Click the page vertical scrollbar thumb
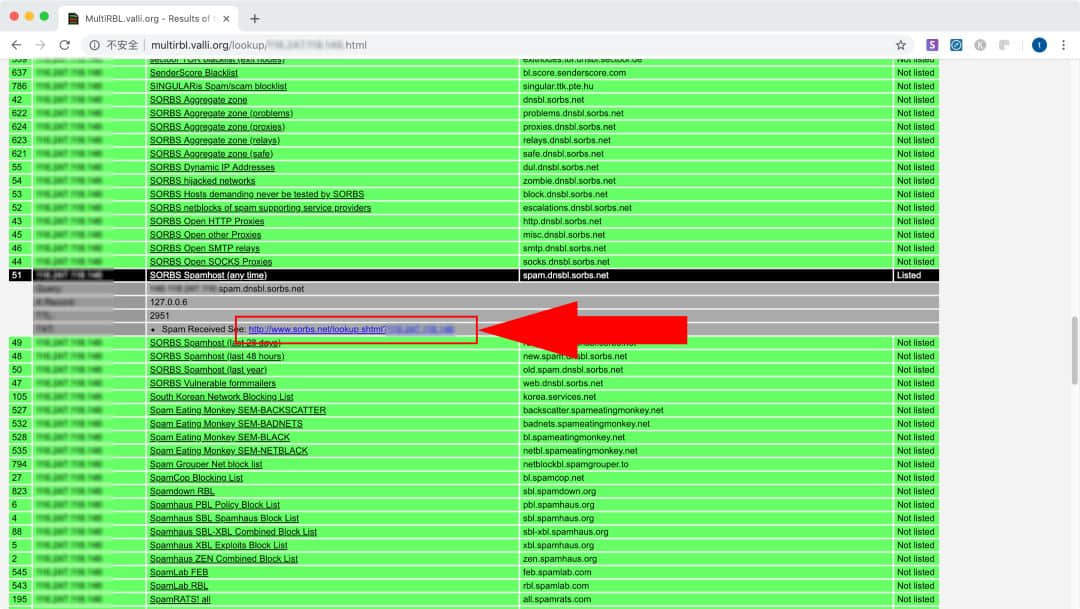Screen dimensions: 1080x609 1074,350
